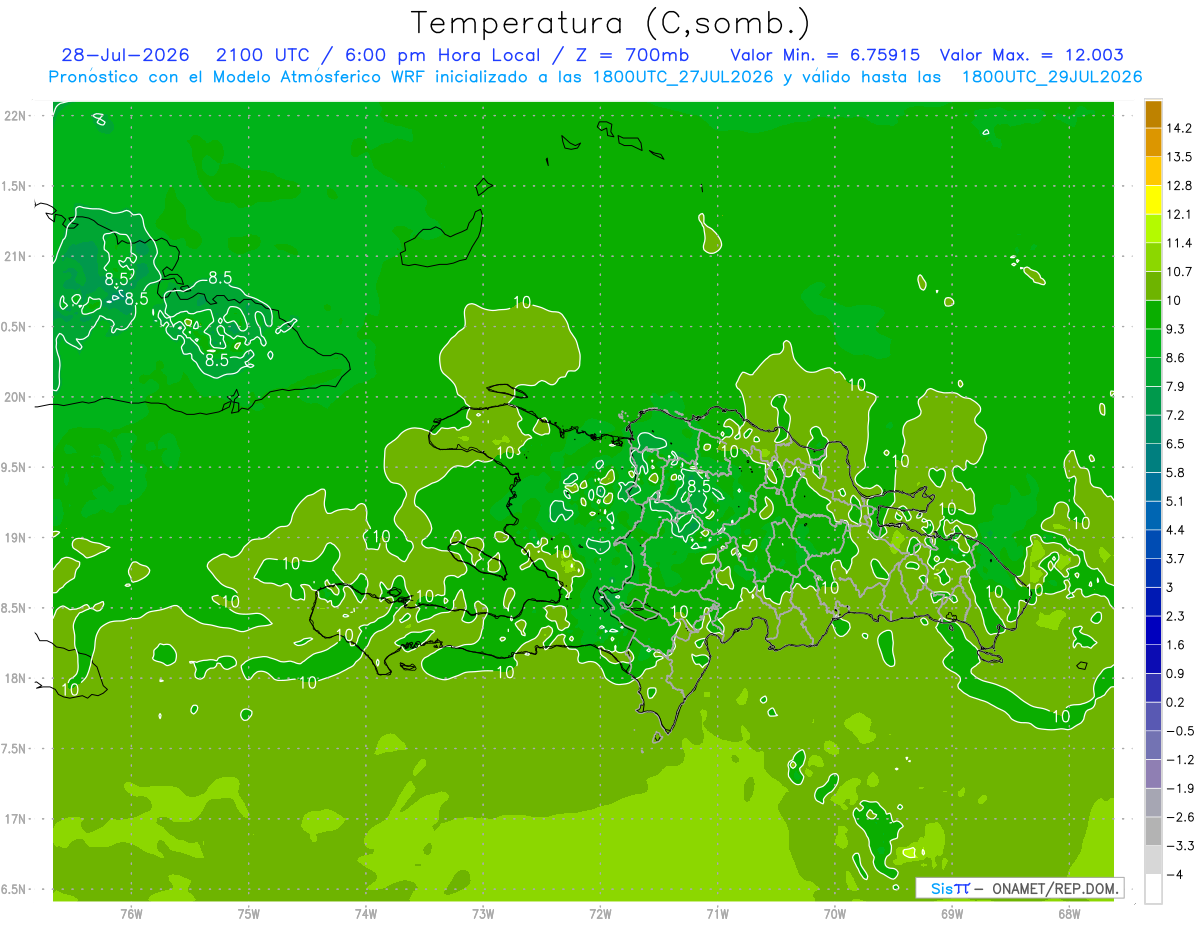Click the '73W' longitude axis label
This screenshot has height=927, width=1200.
pyautogui.click(x=483, y=914)
